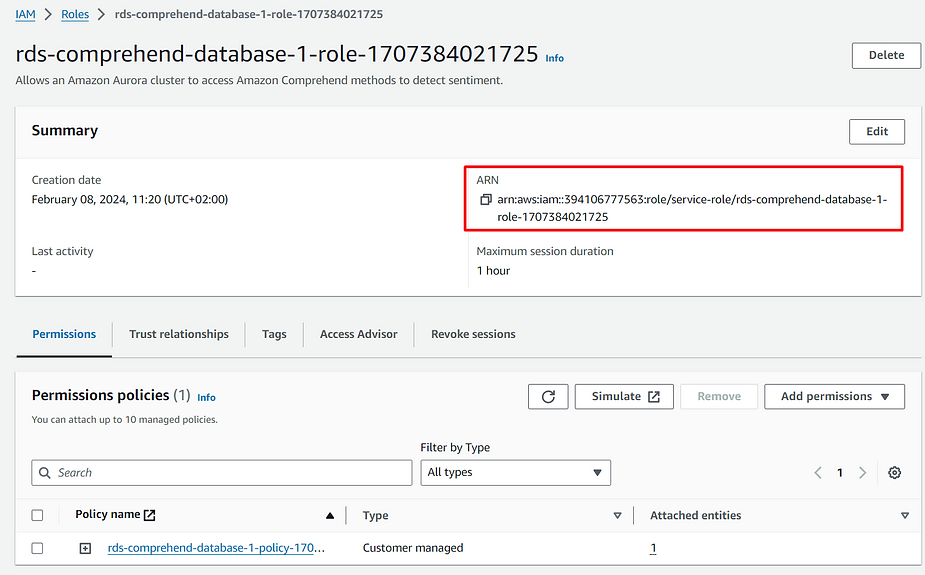The image size is (925, 575).
Task: Expand the rds-comprehend-database-1-policy row details
Action: [85, 548]
